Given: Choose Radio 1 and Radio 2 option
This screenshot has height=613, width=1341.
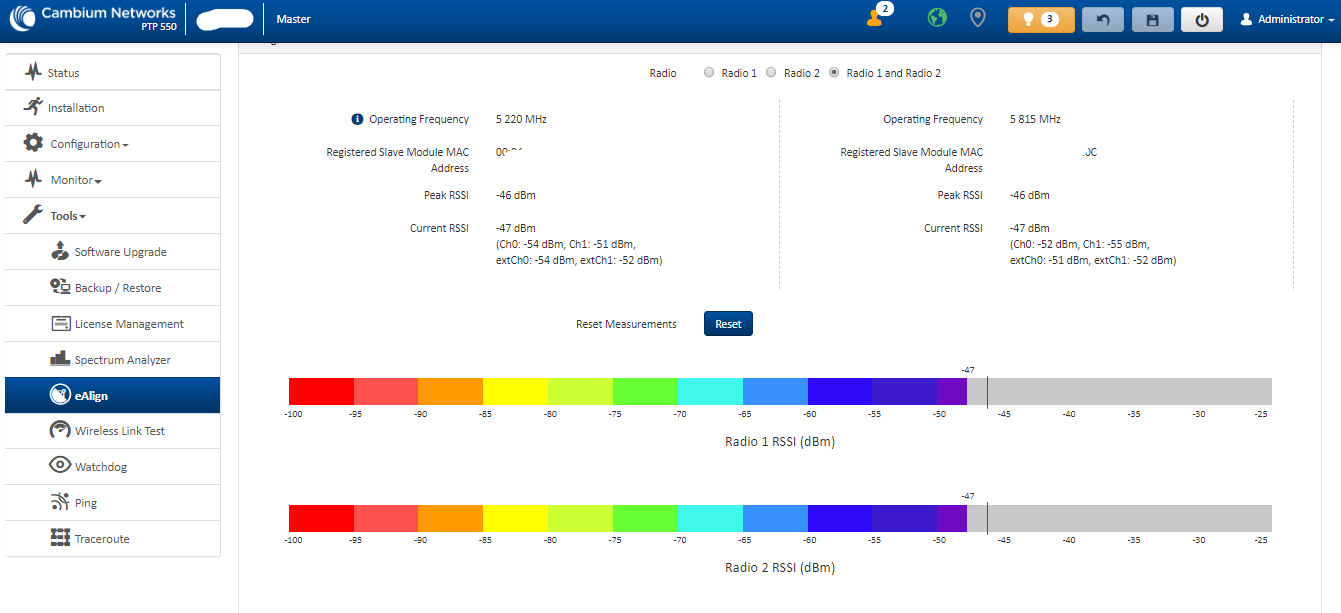Looking at the screenshot, I should [x=834, y=73].
